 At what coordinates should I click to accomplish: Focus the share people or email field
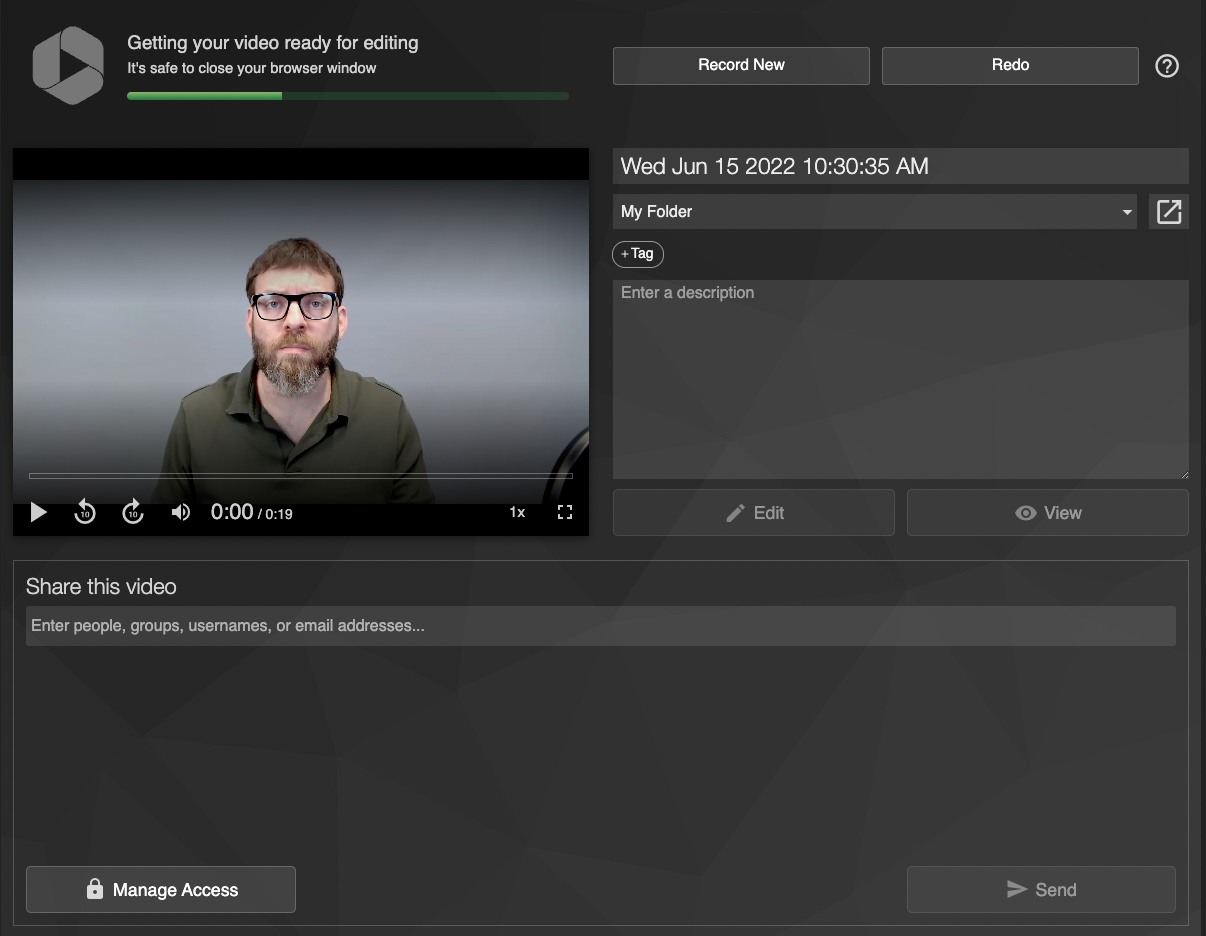coord(601,626)
